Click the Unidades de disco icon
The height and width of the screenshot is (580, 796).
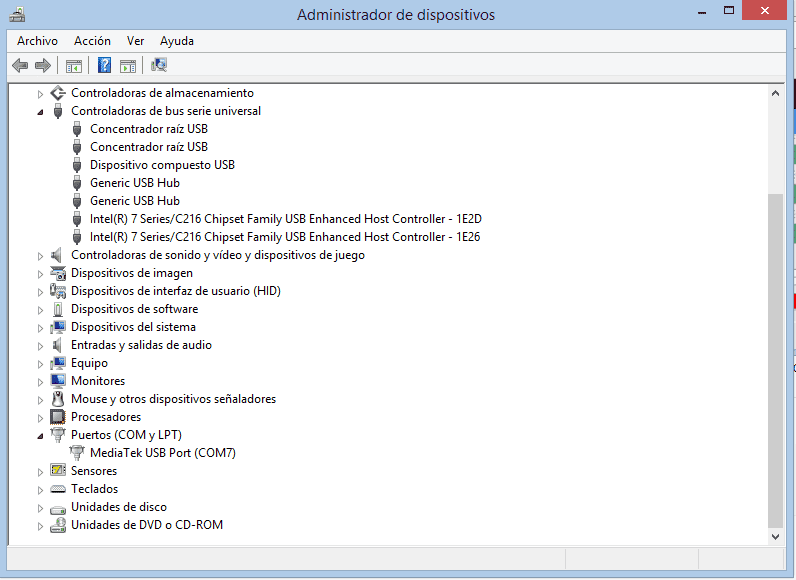[58, 509]
